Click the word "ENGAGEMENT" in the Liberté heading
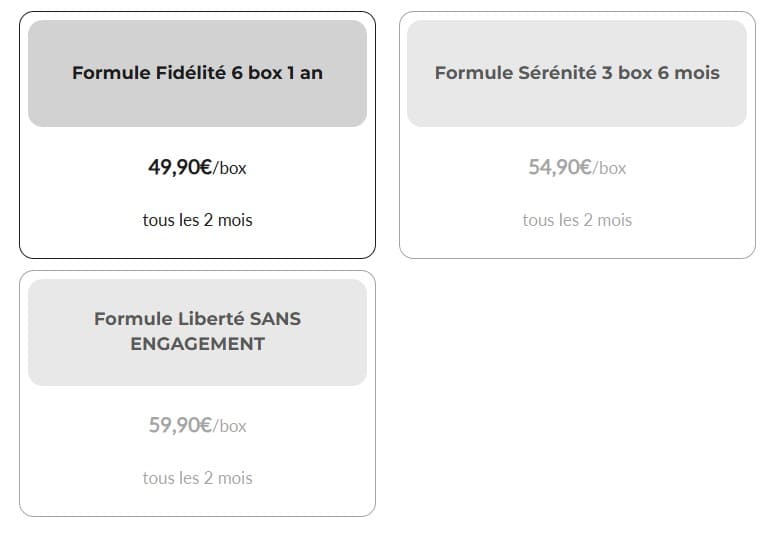The image size is (776, 541). pyautogui.click(x=197, y=344)
